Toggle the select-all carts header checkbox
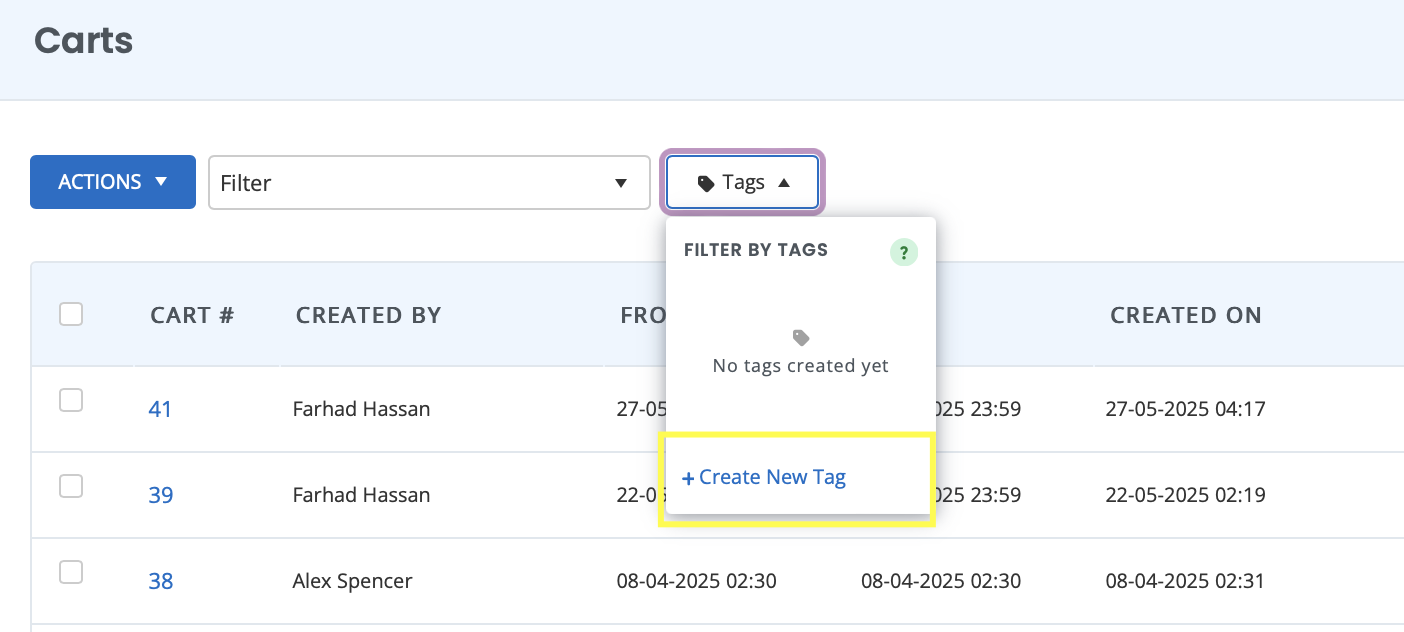This screenshot has height=632, width=1404. 71,314
